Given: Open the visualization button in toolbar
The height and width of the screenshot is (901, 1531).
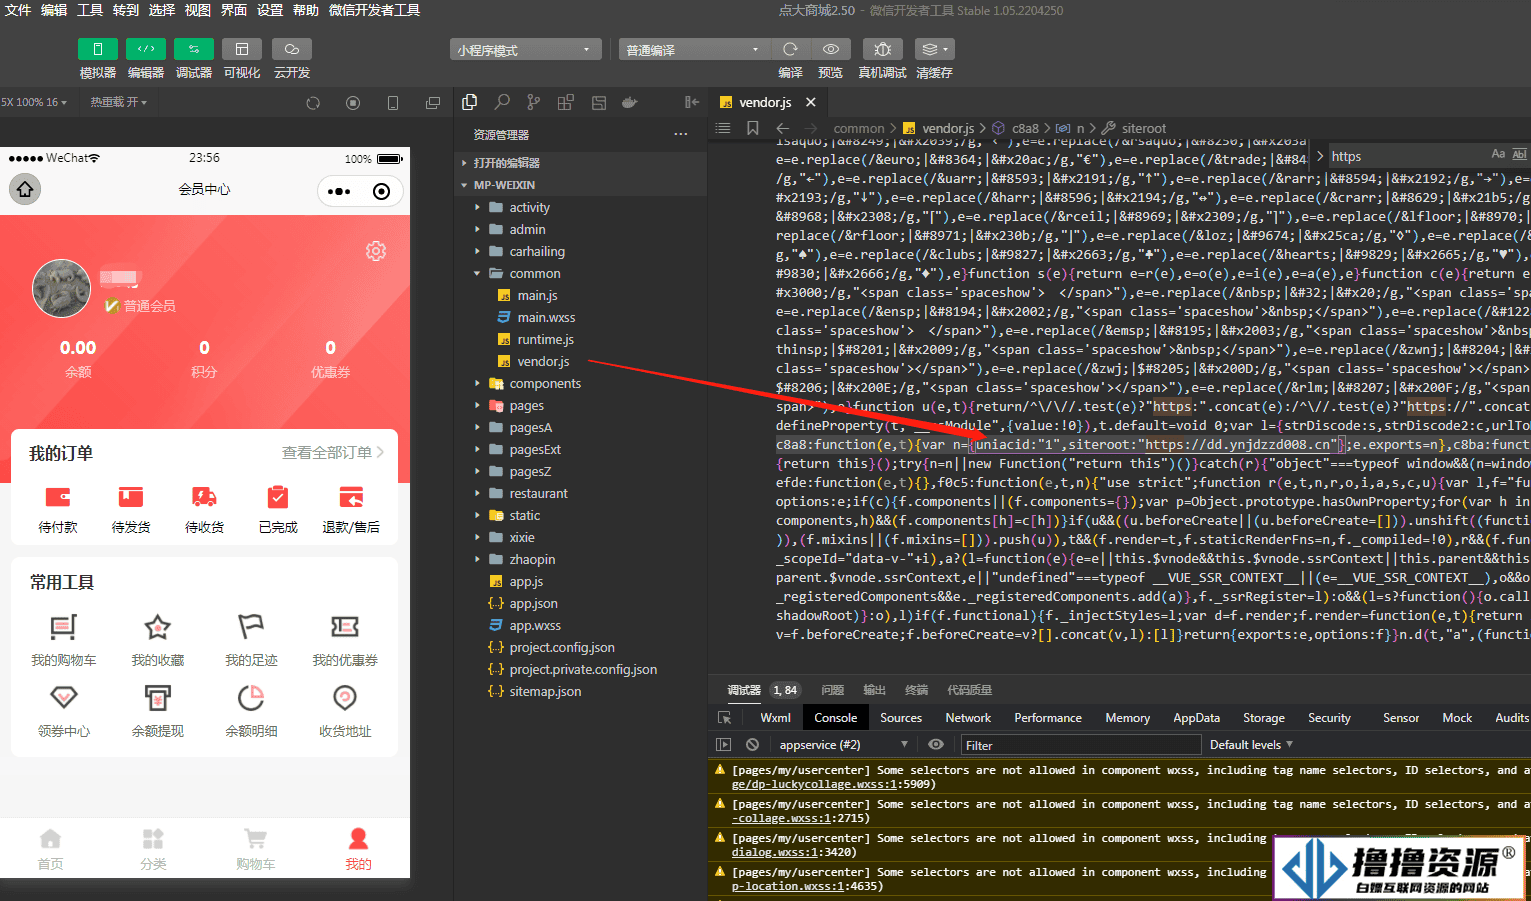Looking at the screenshot, I should (242, 49).
